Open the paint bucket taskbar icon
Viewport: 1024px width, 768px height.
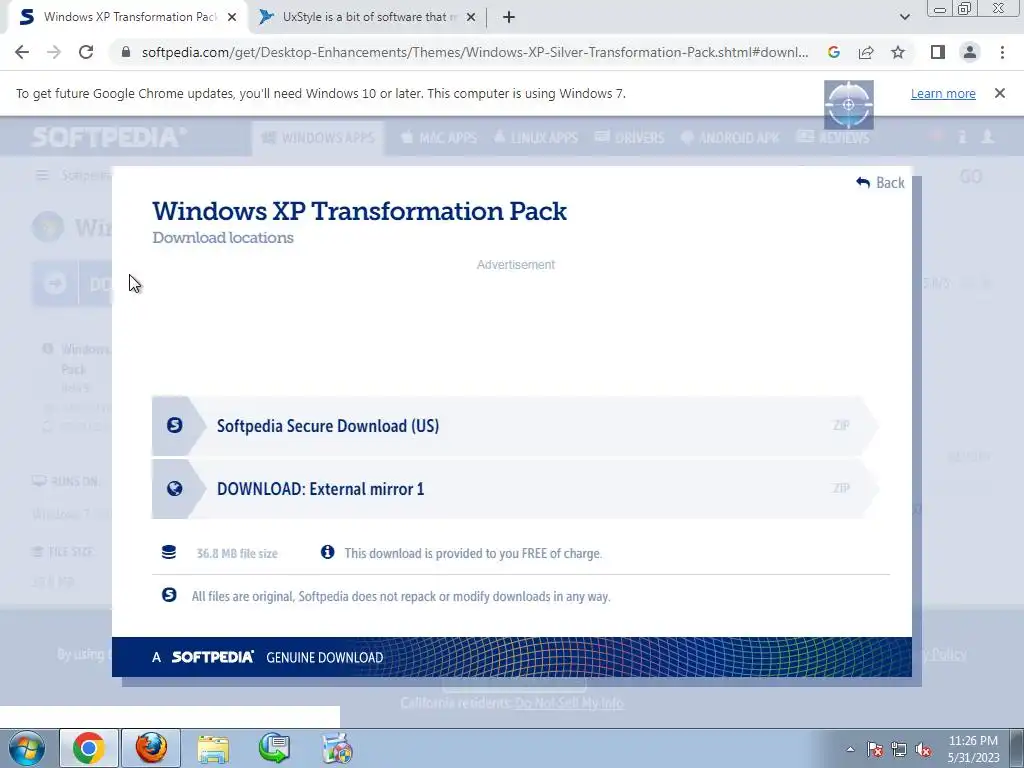(337, 748)
